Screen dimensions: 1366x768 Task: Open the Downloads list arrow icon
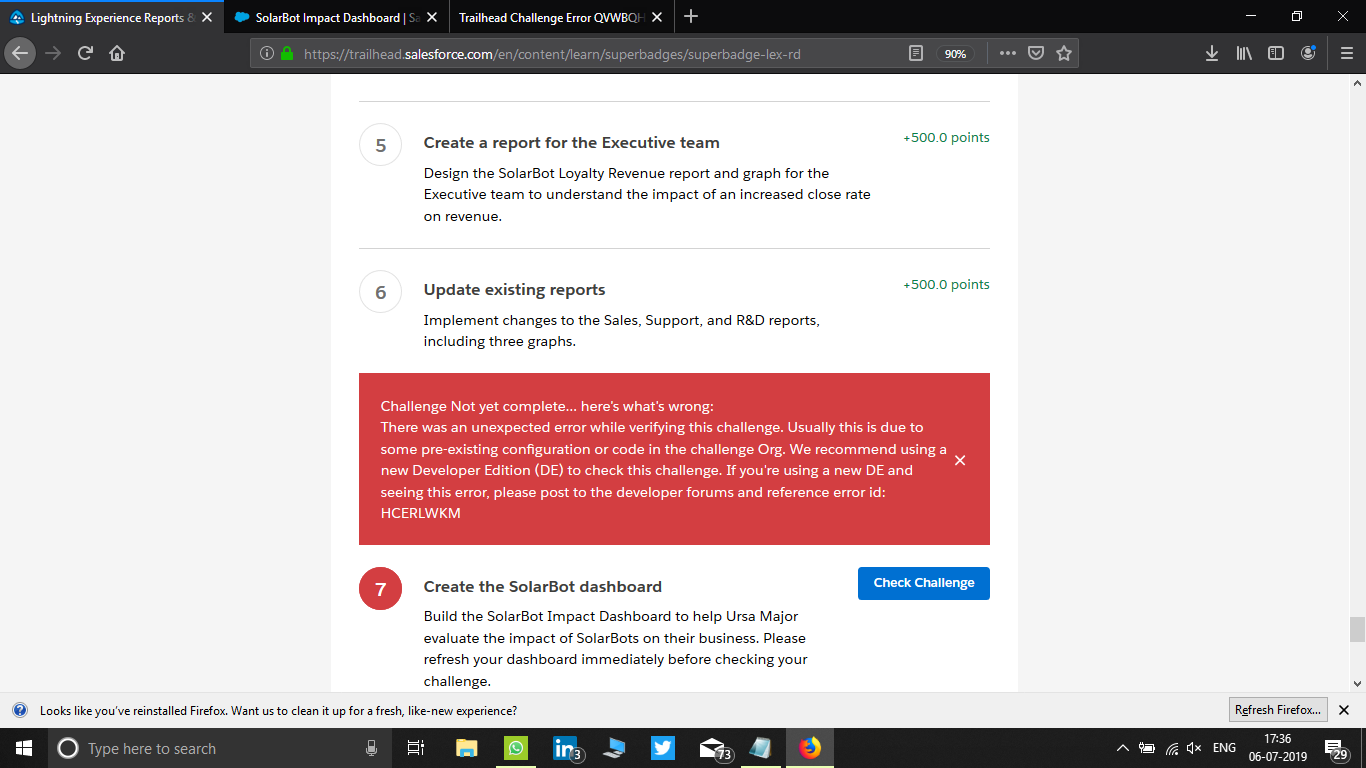(1212, 53)
